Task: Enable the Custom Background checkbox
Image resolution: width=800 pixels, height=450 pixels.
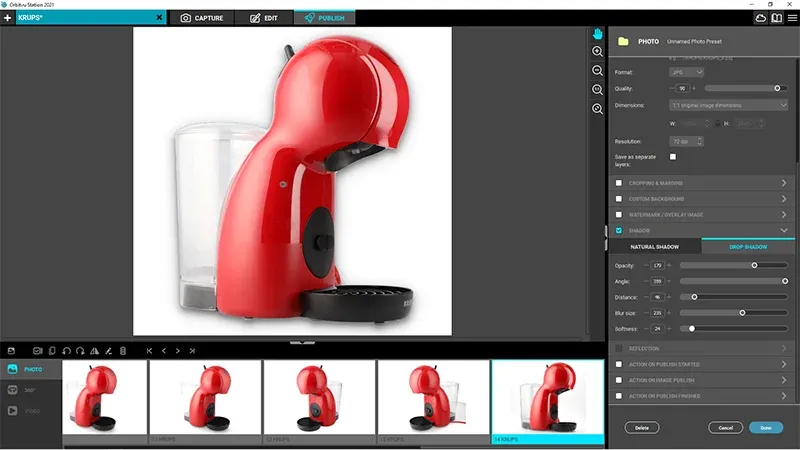Action: point(619,199)
